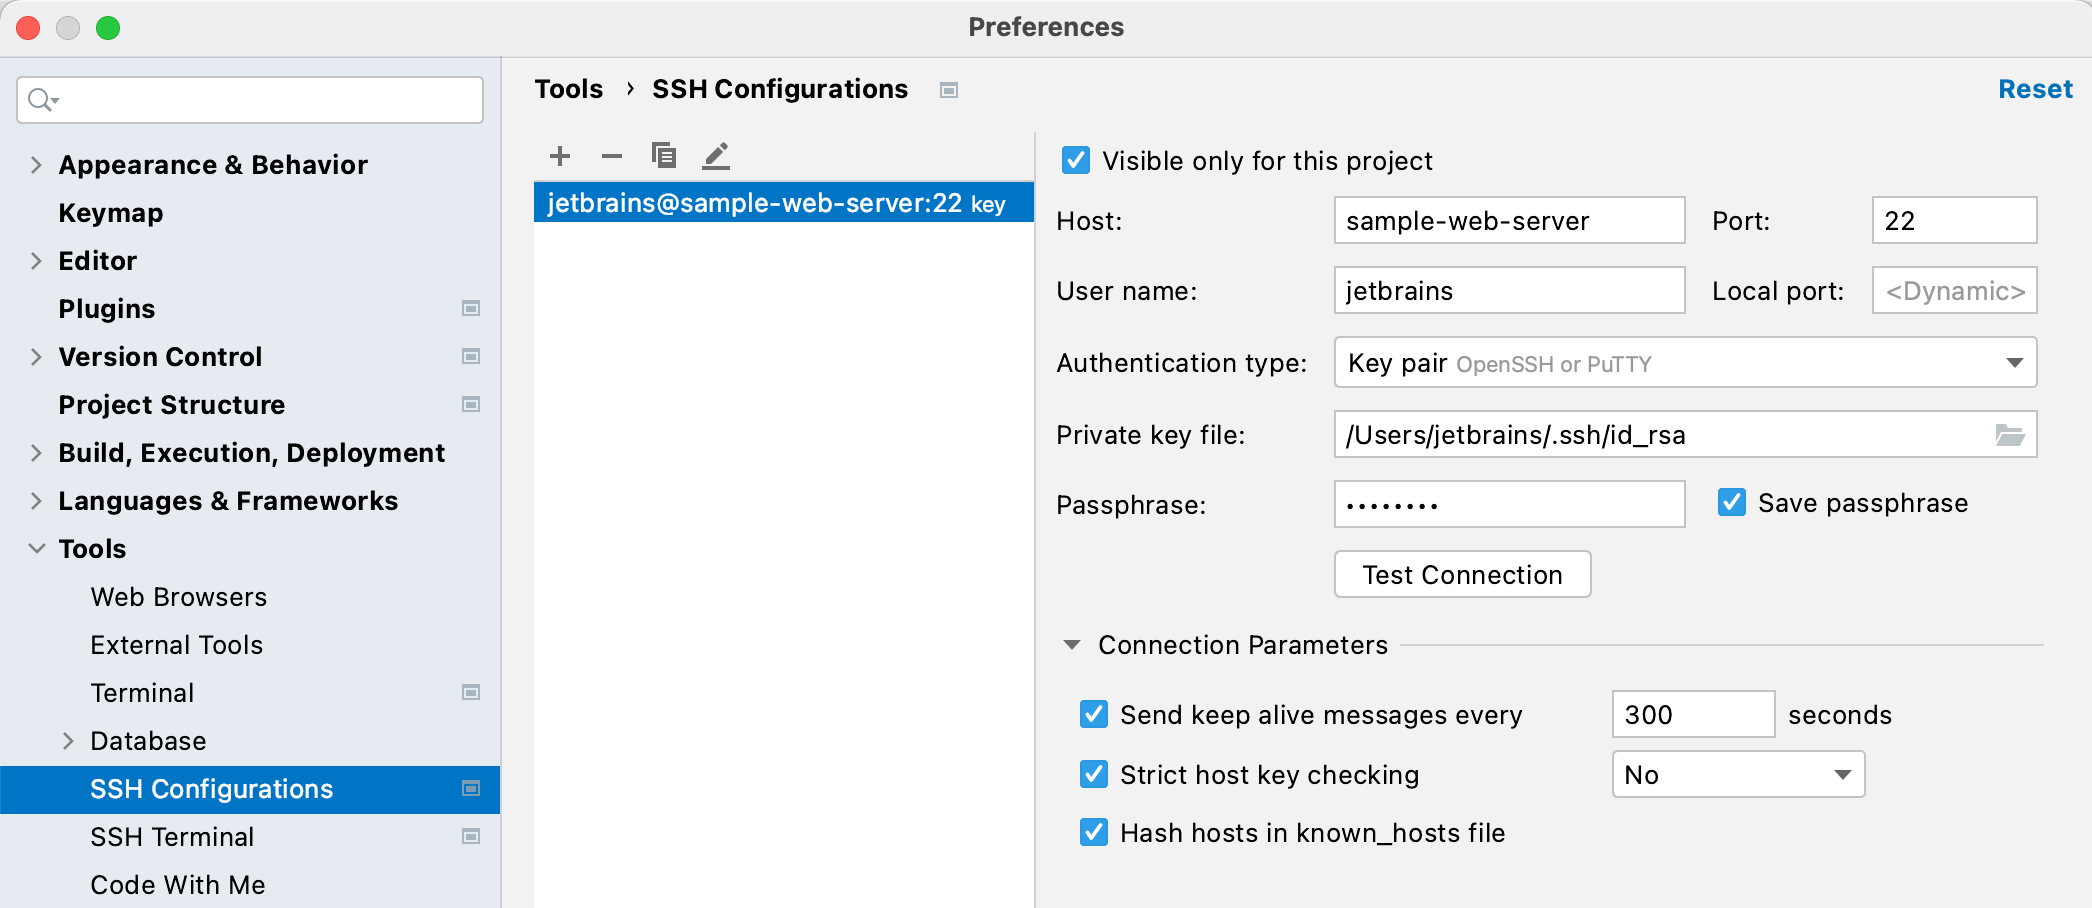Image resolution: width=2092 pixels, height=908 pixels.
Task: Remove the selected SSH configuration using minus icon
Action: tap(612, 156)
